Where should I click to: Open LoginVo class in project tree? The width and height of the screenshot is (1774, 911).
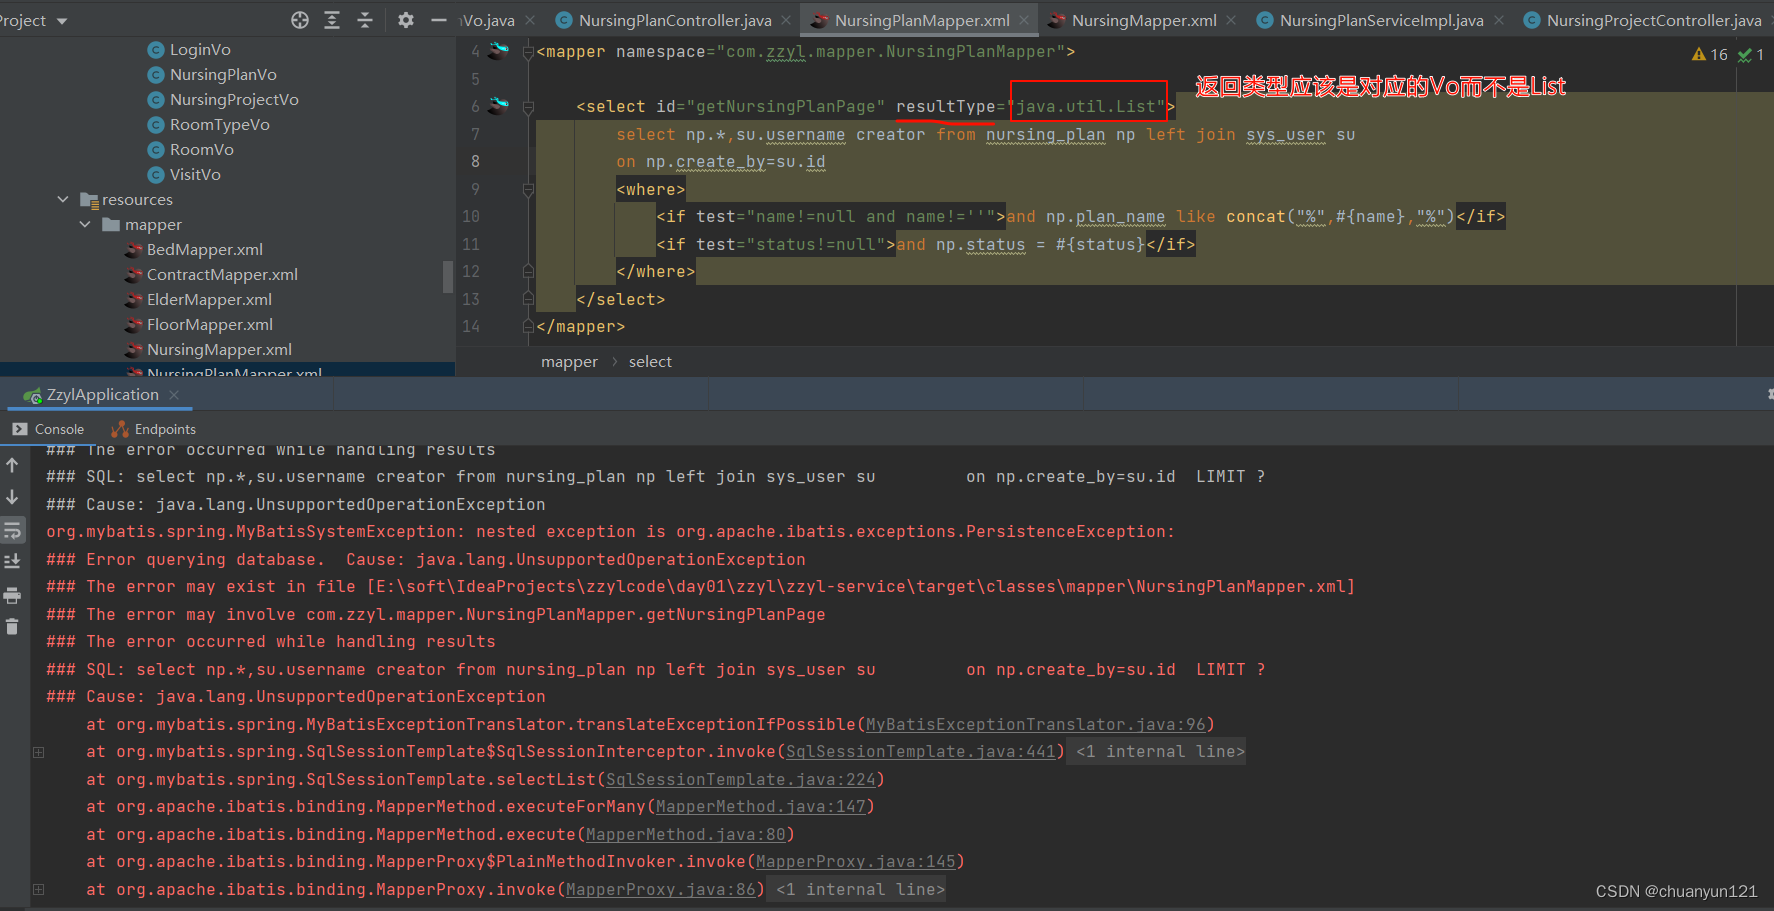[x=199, y=49]
